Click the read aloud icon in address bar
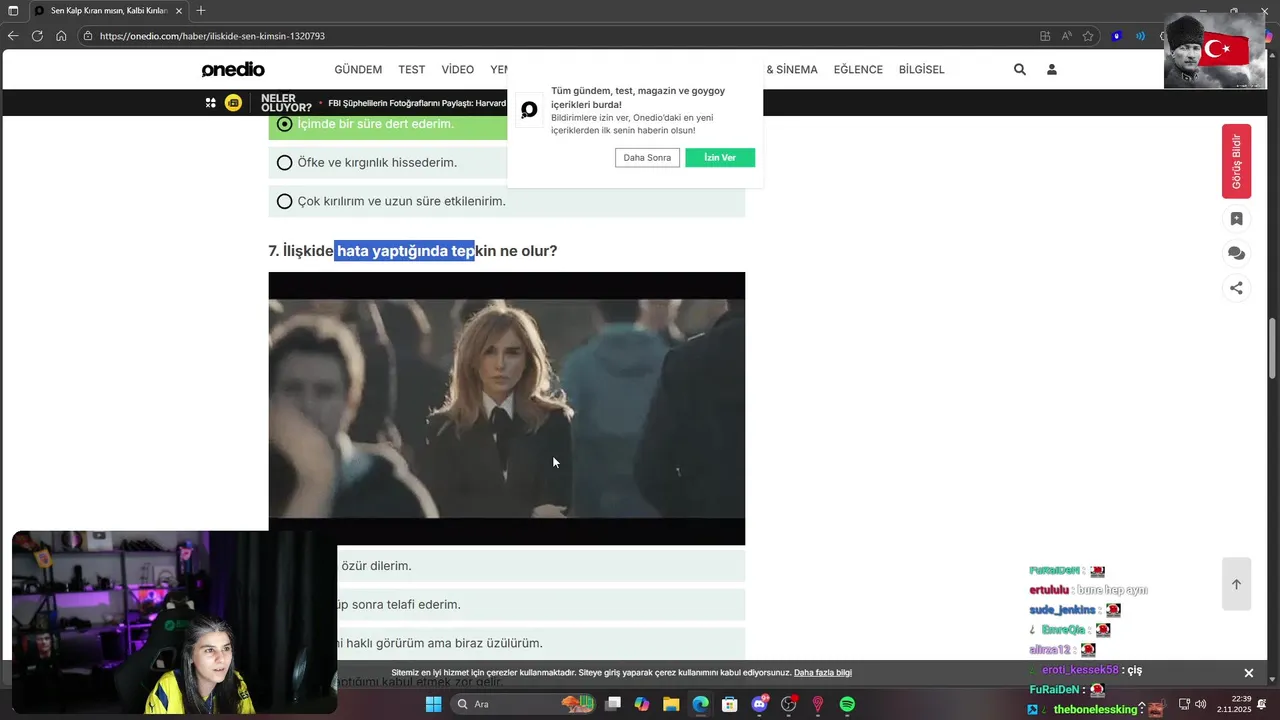Image resolution: width=1280 pixels, height=720 pixels. point(1066,36)
